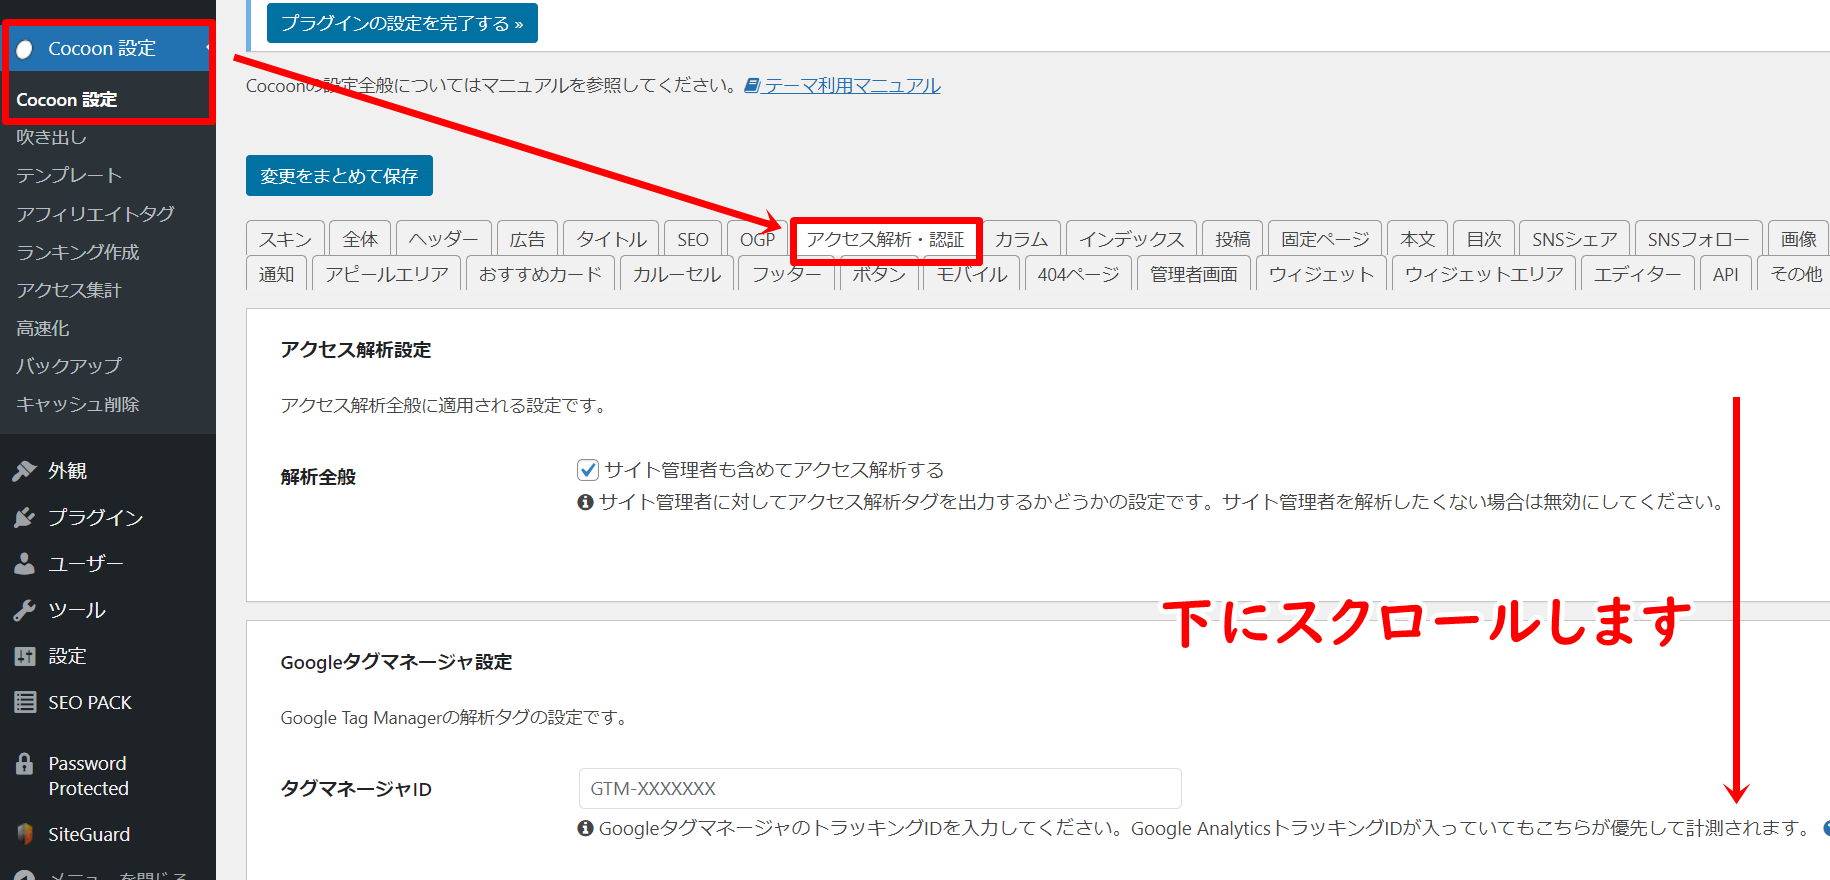Click the SEO PACK list icon
The width and height of the screenshot is (1830, 880).
(x=25, y=703)
